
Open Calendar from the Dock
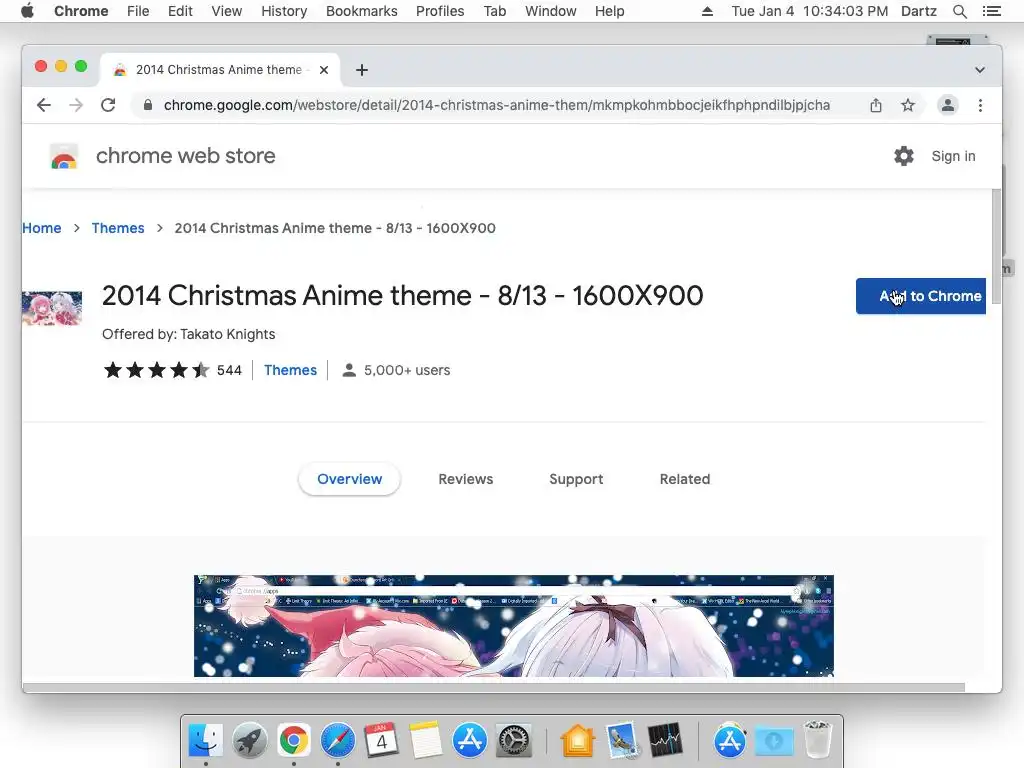click(381, 741)
